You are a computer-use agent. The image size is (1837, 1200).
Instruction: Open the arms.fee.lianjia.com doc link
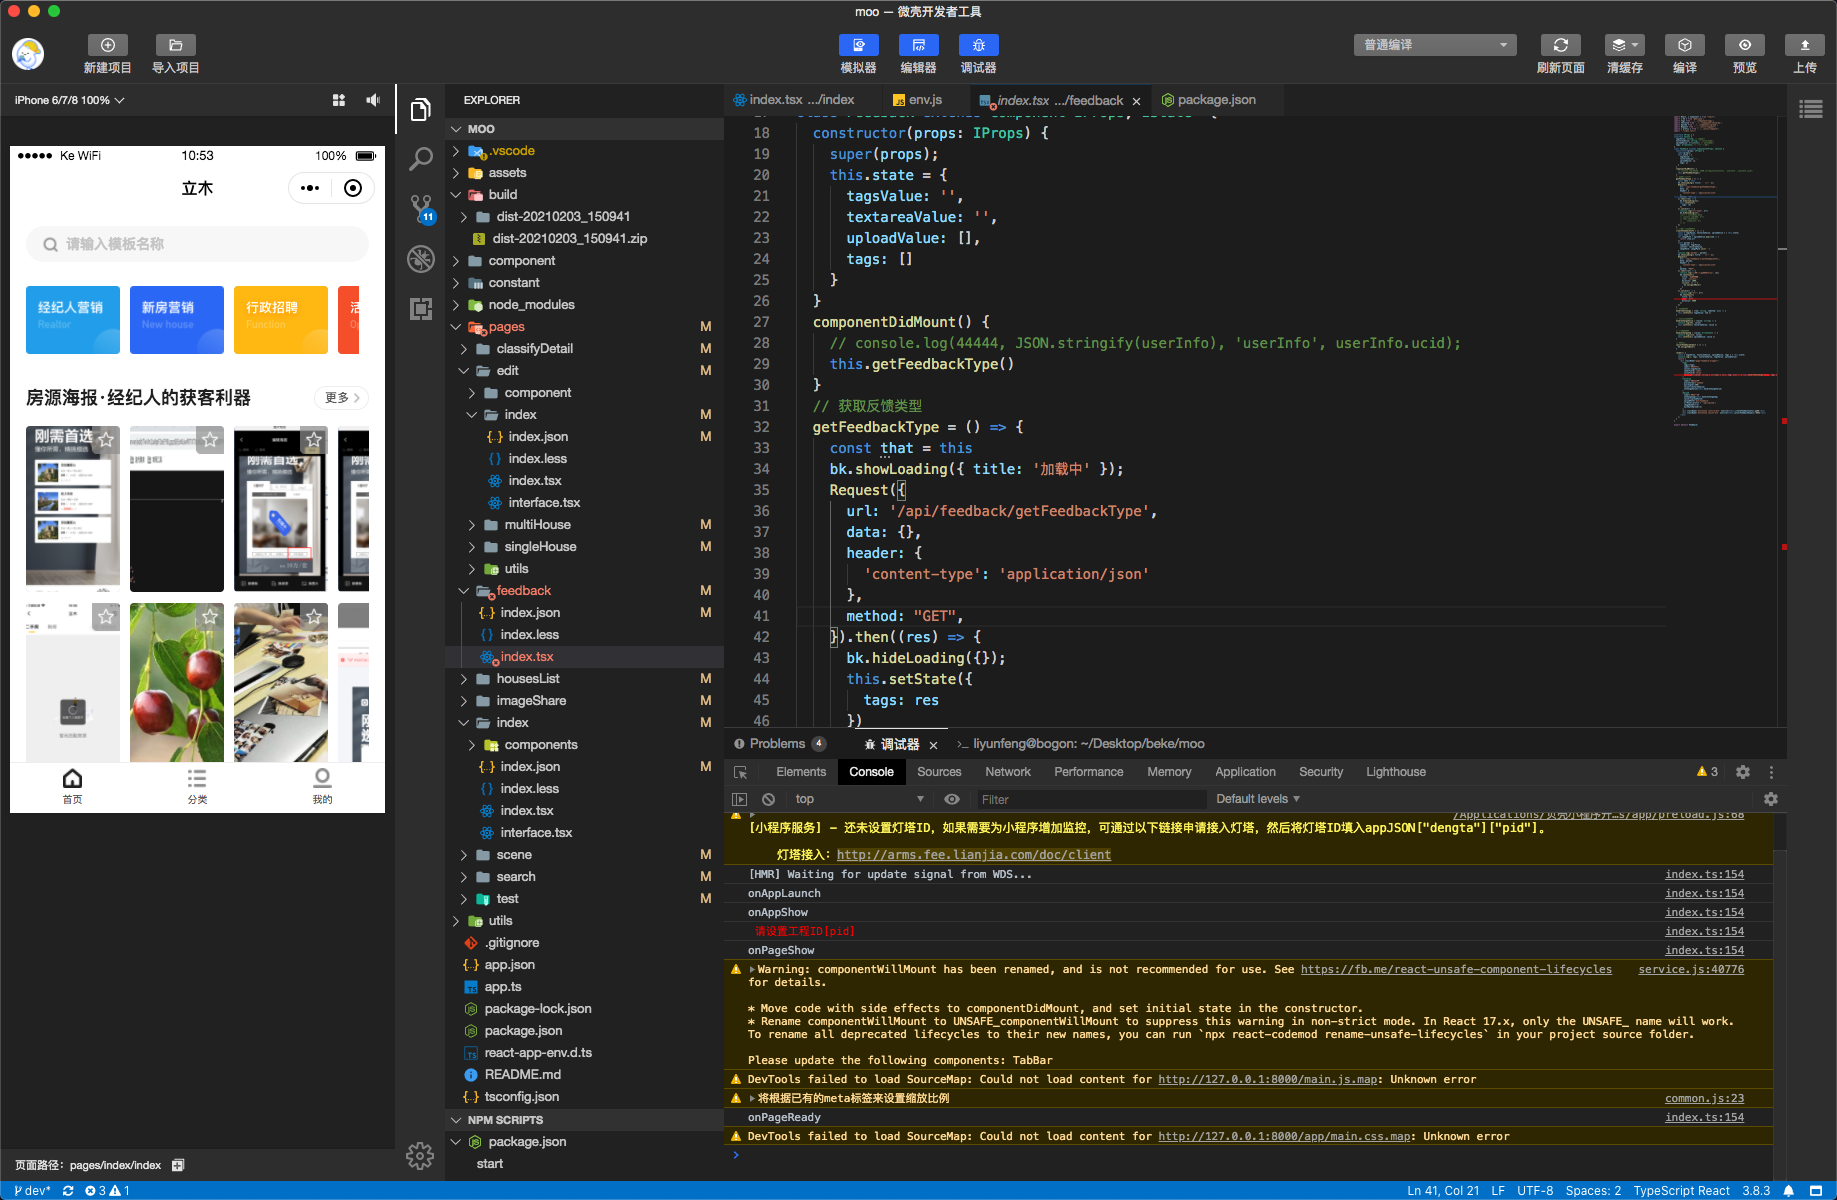(973, 855)
